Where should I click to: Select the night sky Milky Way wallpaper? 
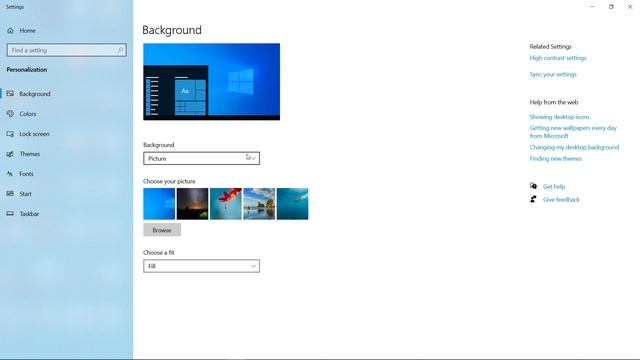(x=192, y=204)
